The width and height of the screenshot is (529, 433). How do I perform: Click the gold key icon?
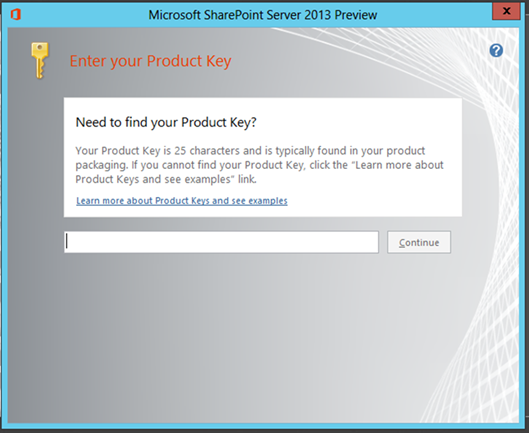point(39,60)
